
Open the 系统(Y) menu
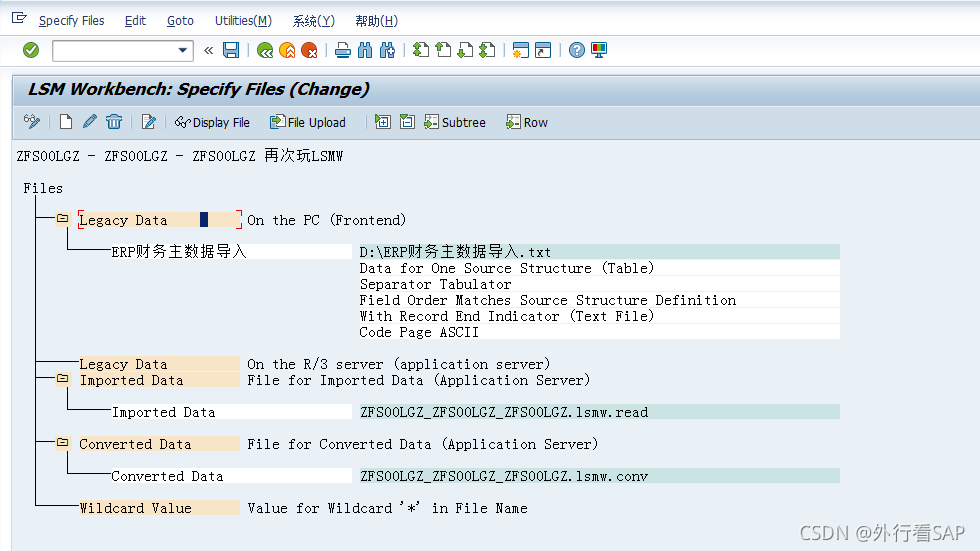click(x=314, y=21)
